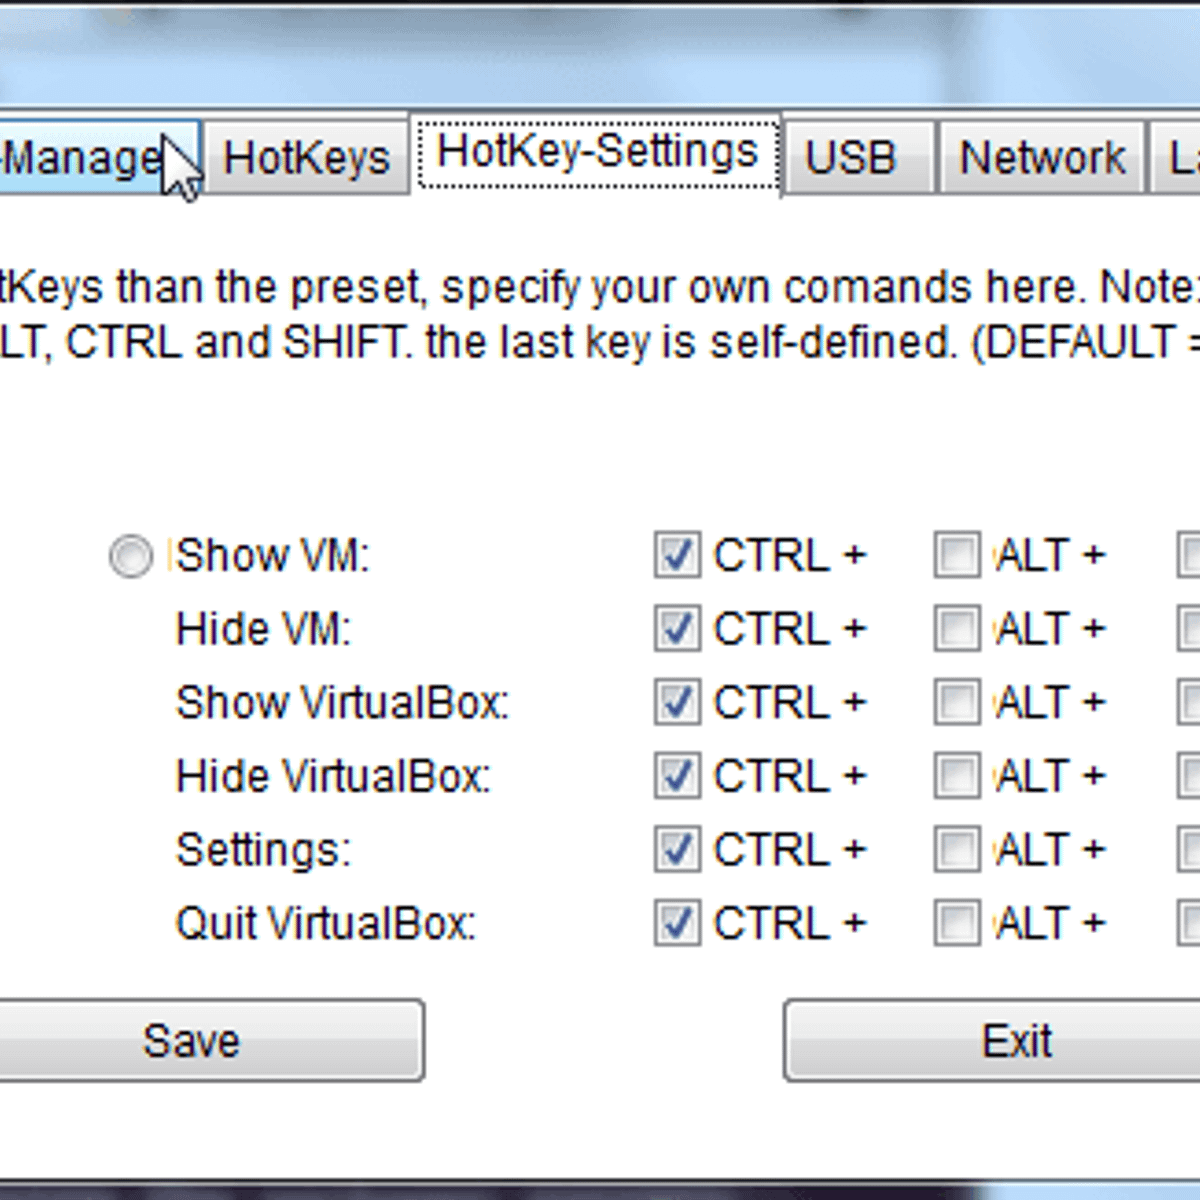Select the Network tab
This screenshot has height=1200, width=1200.
point(1042,158)
